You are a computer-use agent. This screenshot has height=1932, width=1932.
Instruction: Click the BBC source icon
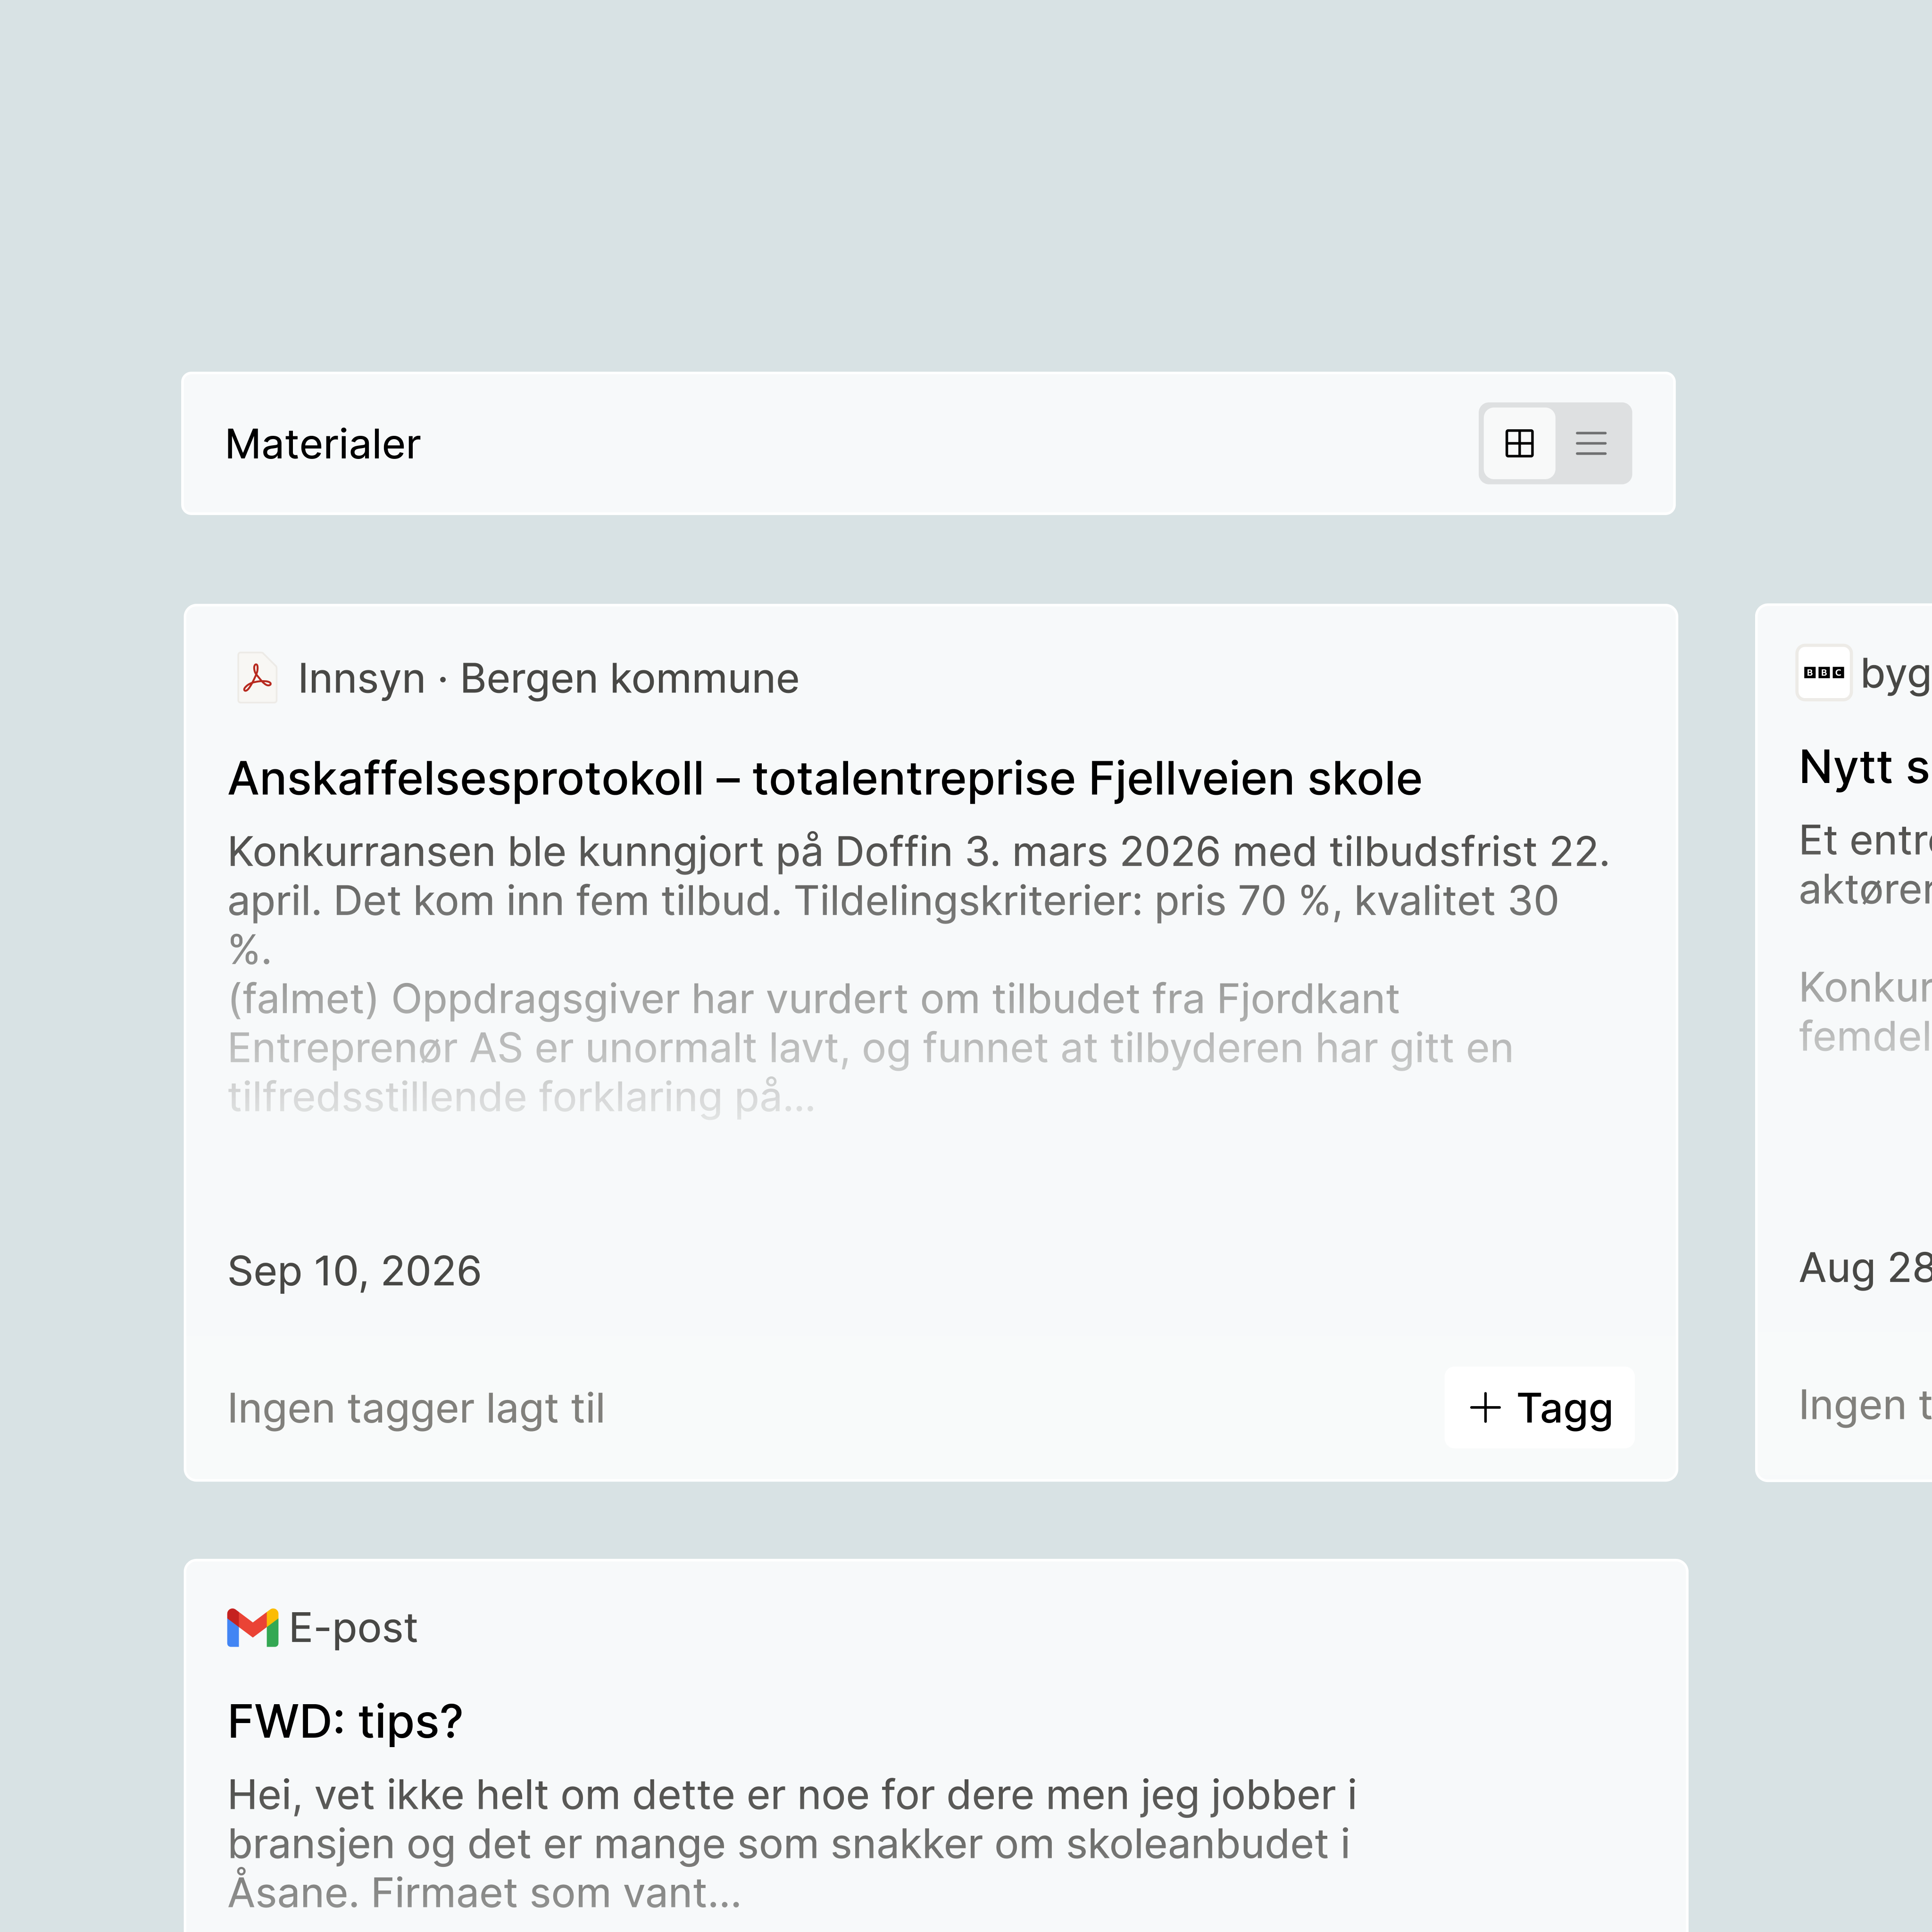(1824, 673)
